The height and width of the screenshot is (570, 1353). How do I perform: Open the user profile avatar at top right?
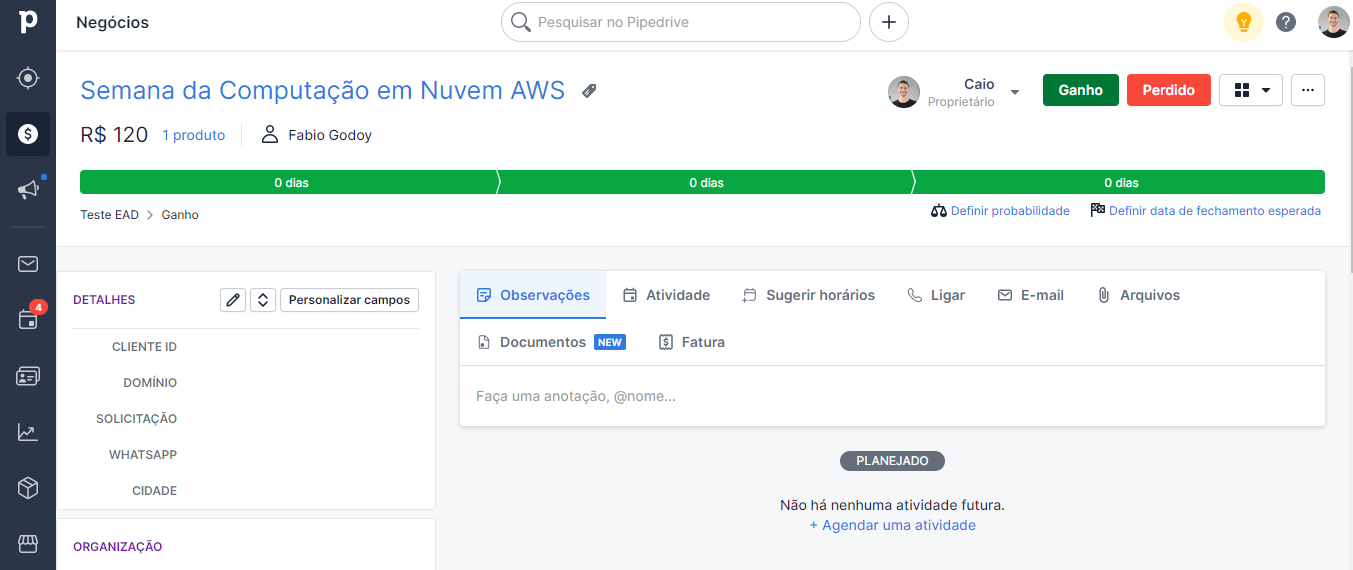click(1334, 22)
